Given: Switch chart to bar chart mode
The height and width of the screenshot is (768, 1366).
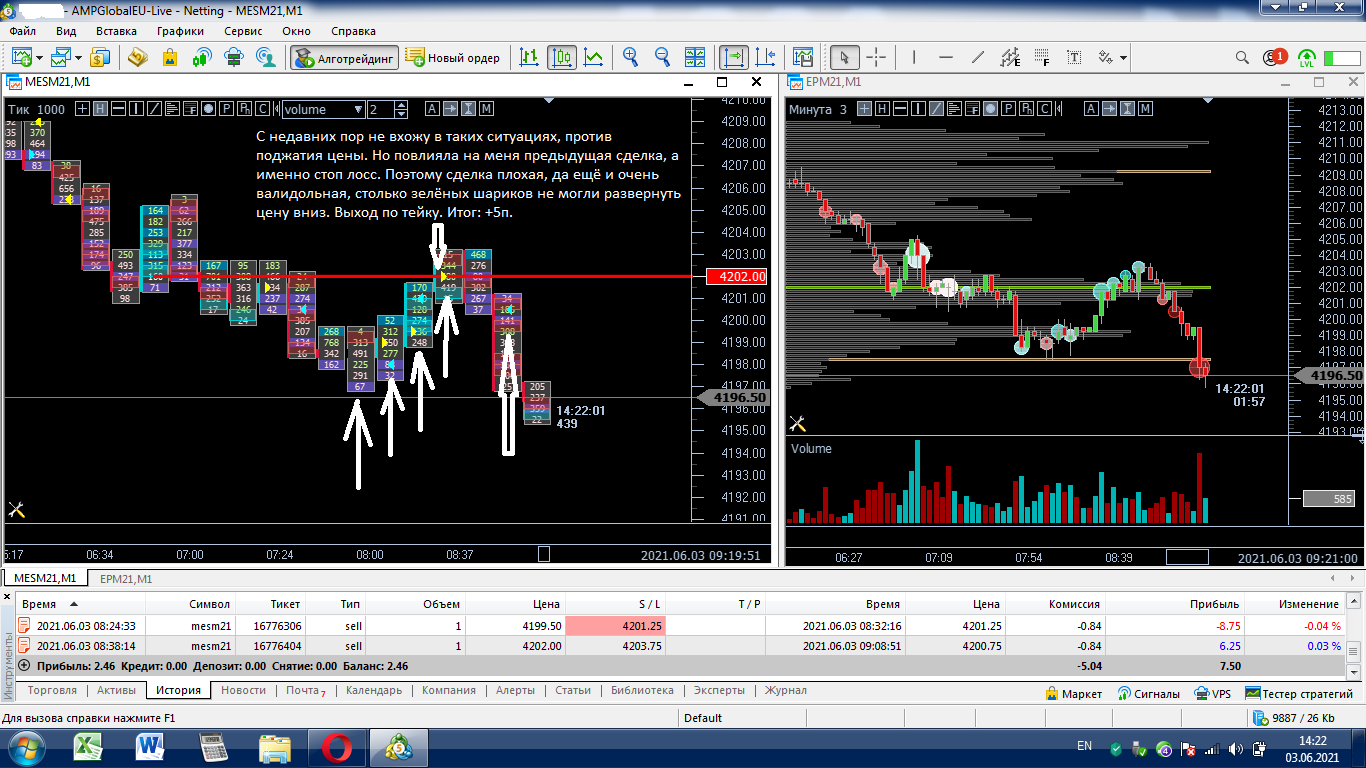Looking at the screenshot, I should [530, 57].
